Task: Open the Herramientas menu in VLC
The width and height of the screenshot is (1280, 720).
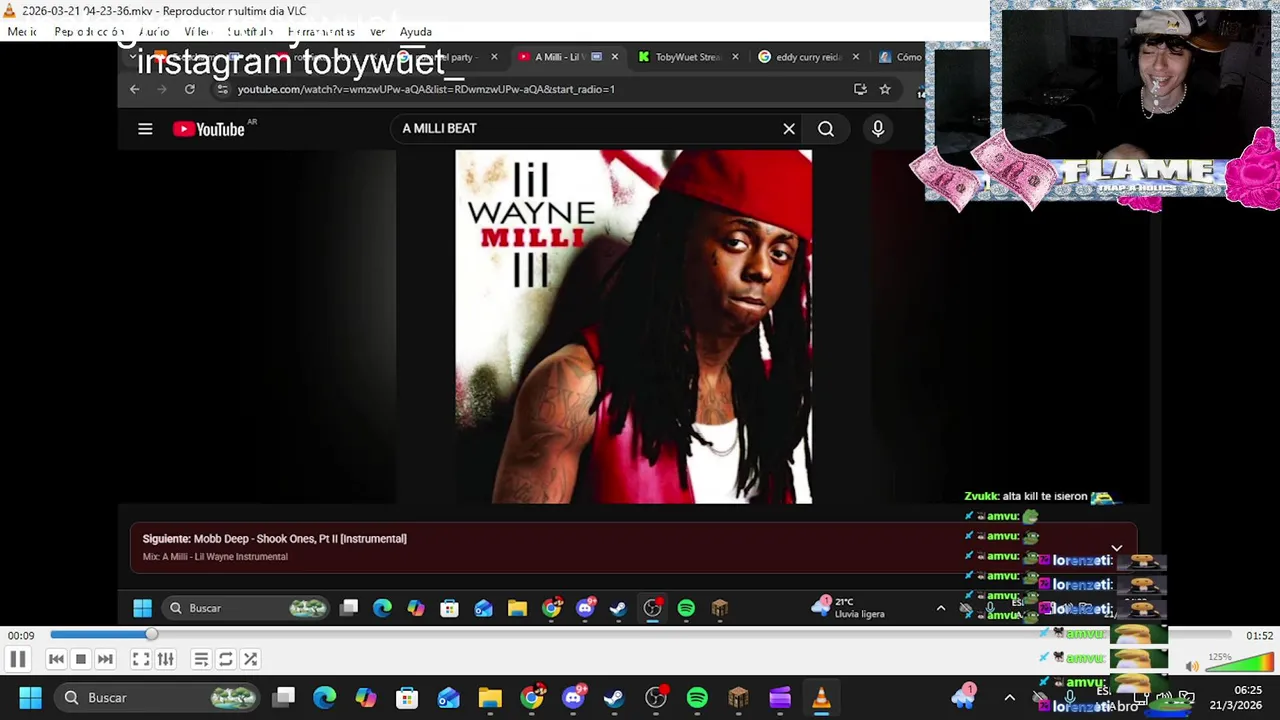Action: tap(321, 32)
